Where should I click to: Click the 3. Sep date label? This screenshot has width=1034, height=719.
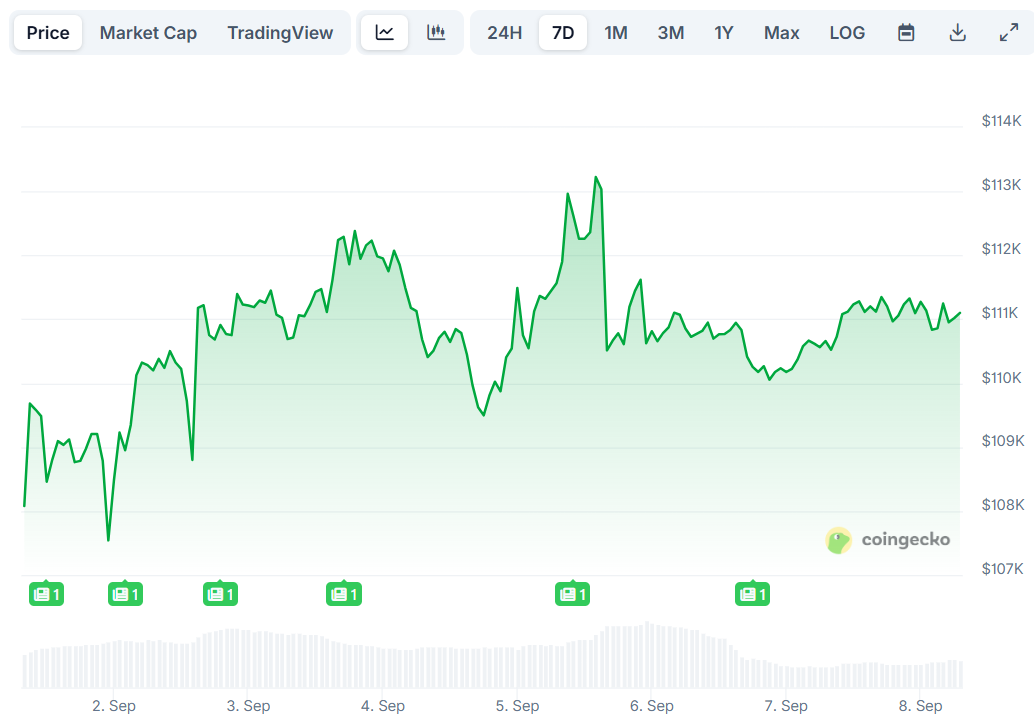click(249, 706)
